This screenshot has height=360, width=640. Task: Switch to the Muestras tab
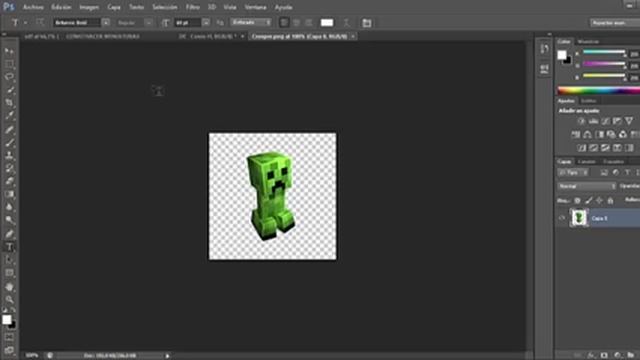(588, 42)
